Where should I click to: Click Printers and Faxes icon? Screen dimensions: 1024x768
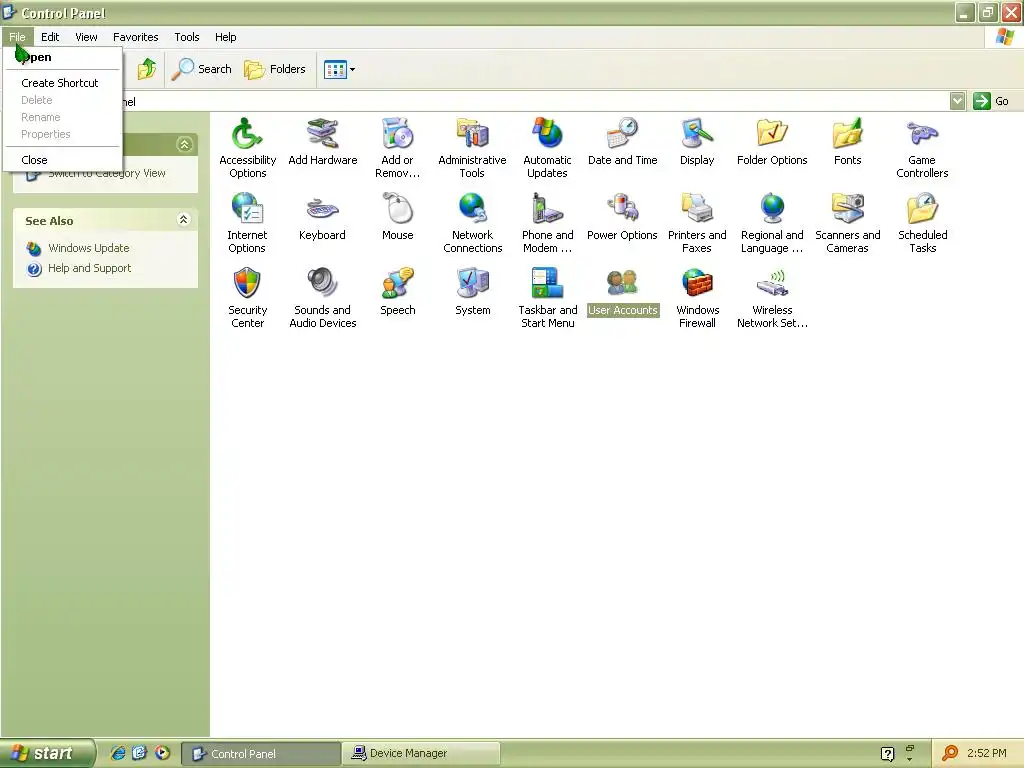coord(697,209)
